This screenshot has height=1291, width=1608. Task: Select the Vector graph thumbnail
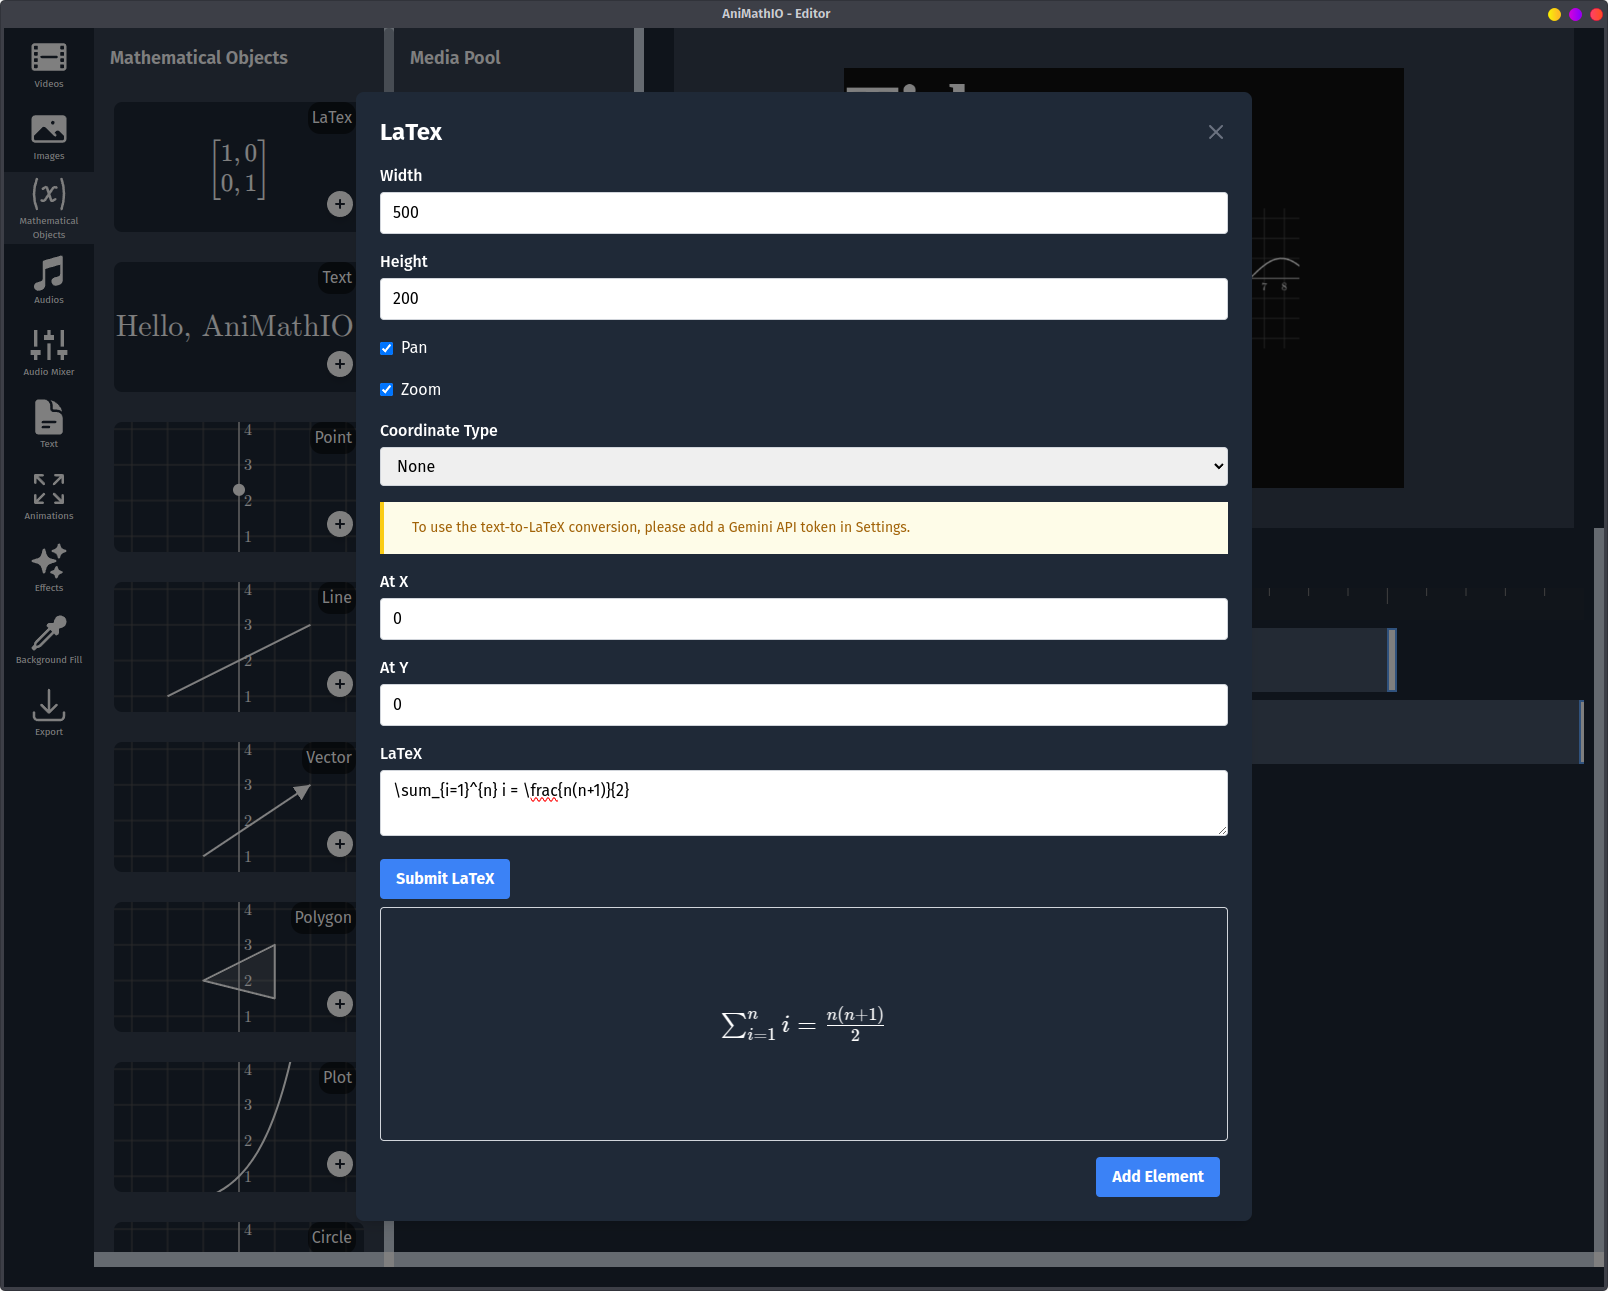pyautogui.click(x=235, y=807)
